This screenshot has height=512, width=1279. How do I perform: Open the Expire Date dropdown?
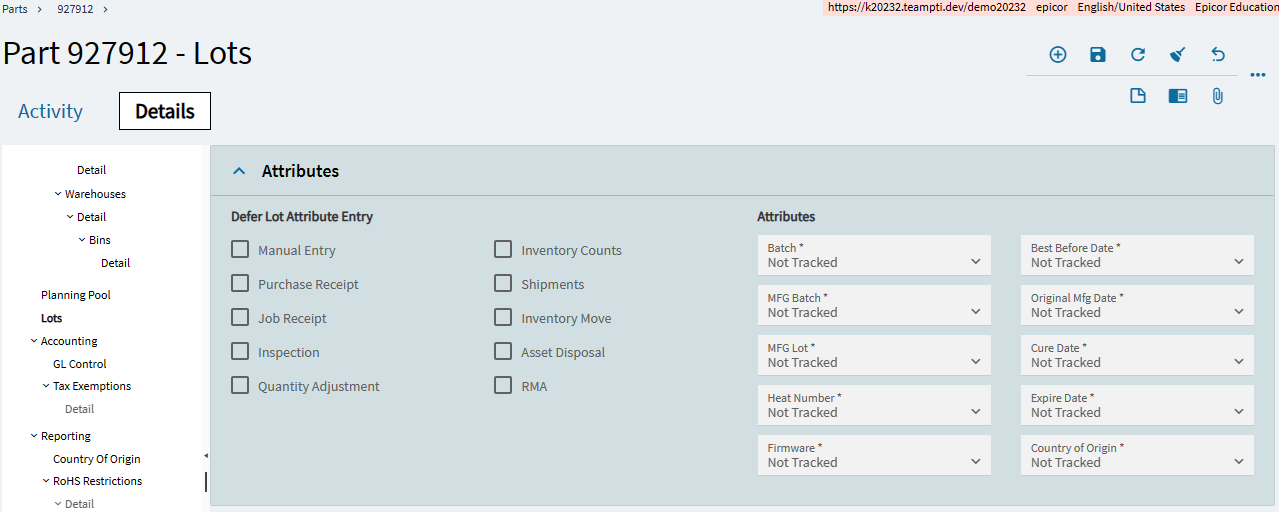click(x=1137, y=406)
